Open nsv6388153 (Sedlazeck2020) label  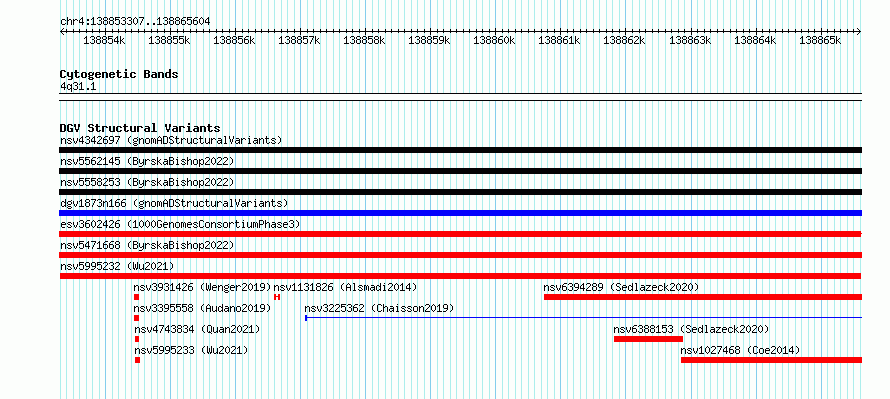(x=691, y=329)
